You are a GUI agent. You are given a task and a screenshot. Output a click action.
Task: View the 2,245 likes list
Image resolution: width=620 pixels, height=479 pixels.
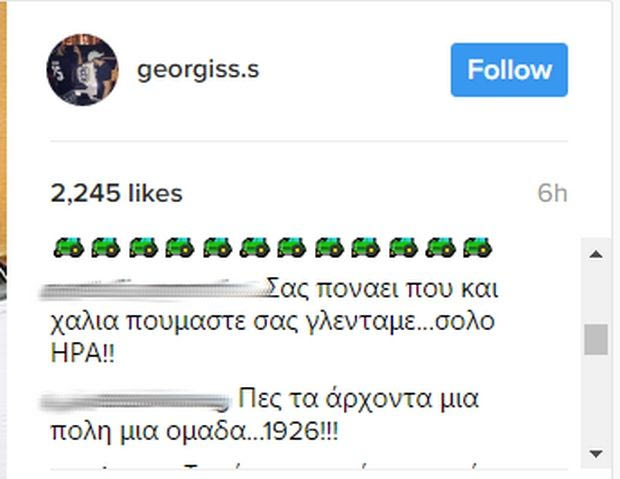(x=115, y=193)
